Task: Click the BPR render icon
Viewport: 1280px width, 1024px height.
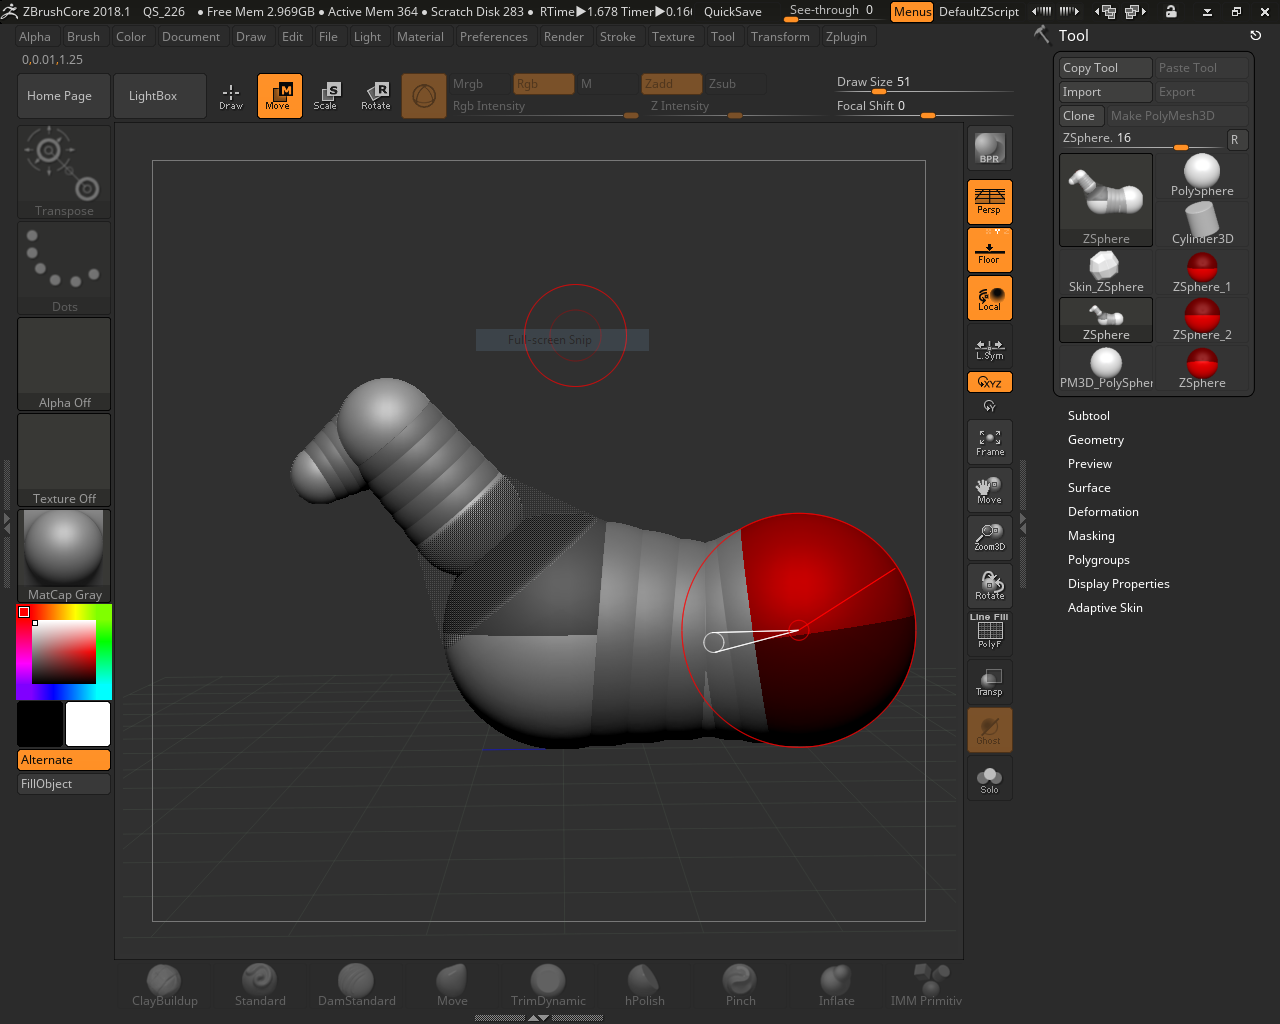Action: (x=988, y=147)
